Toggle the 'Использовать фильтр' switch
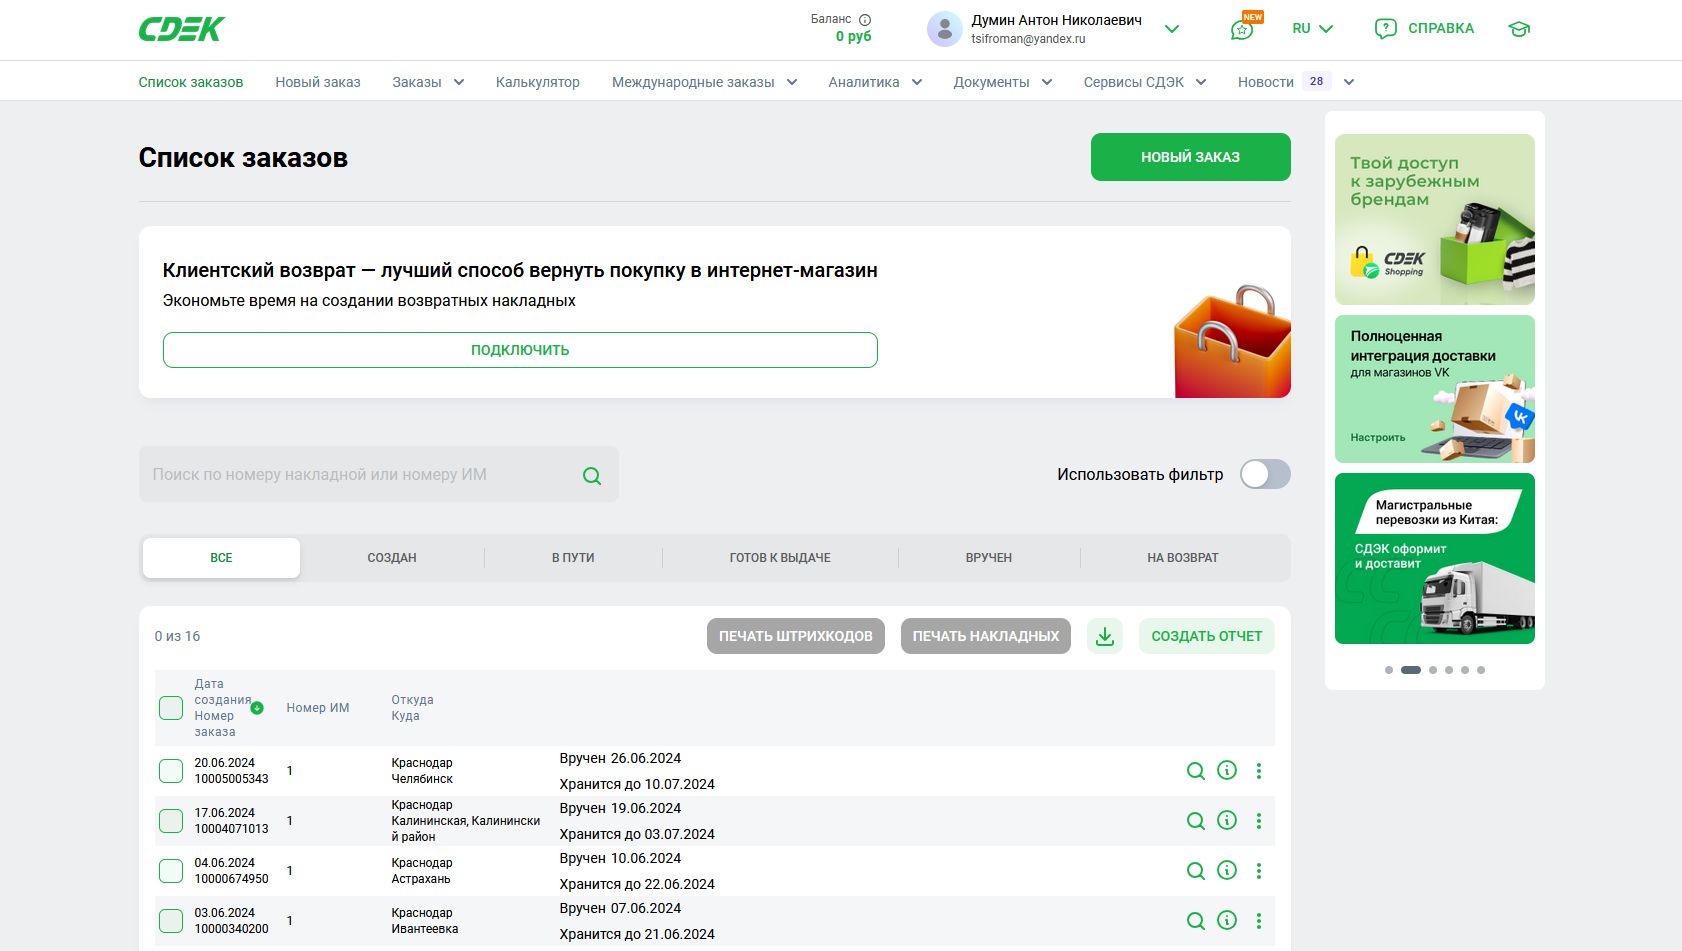The height and width of the screenshot is (951, 1682). click(1265, 474)
